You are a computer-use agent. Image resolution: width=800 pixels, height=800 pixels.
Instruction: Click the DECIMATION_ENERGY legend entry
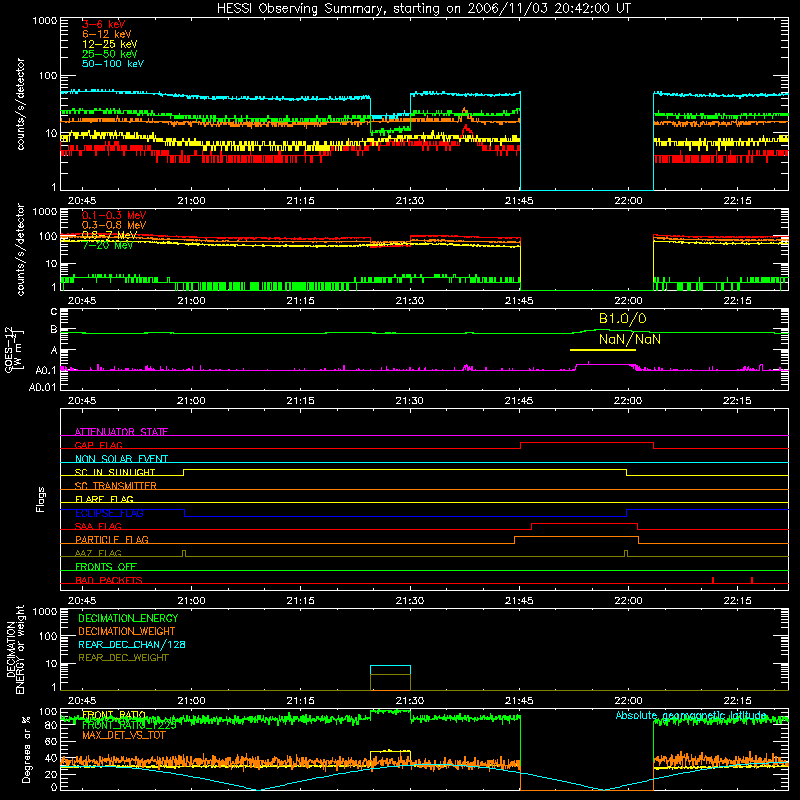[128, 618]
